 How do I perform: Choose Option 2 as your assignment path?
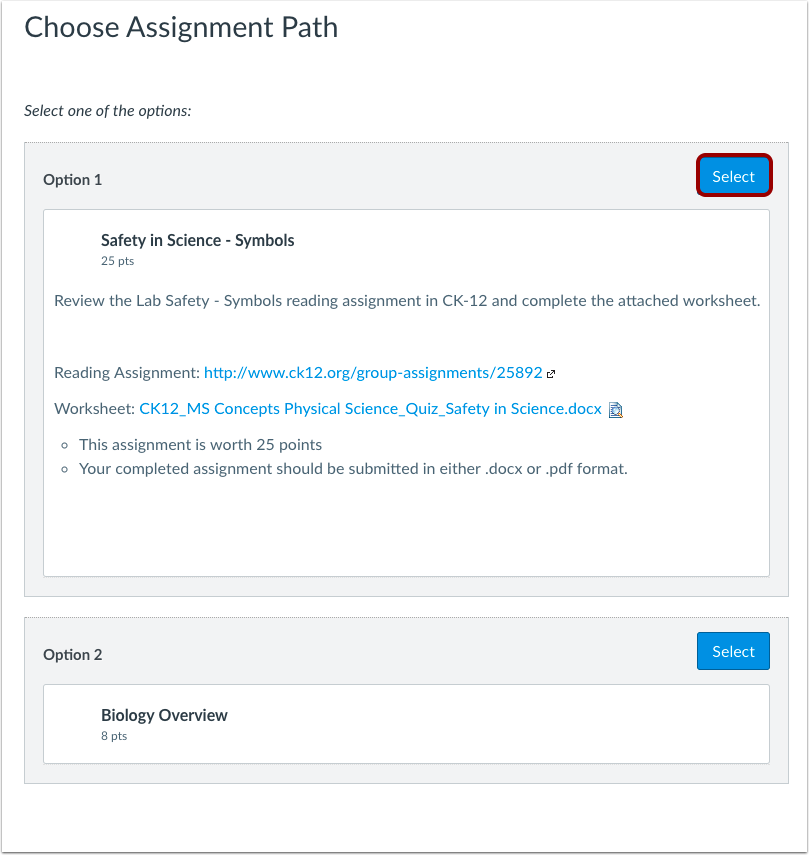[733, 650]
